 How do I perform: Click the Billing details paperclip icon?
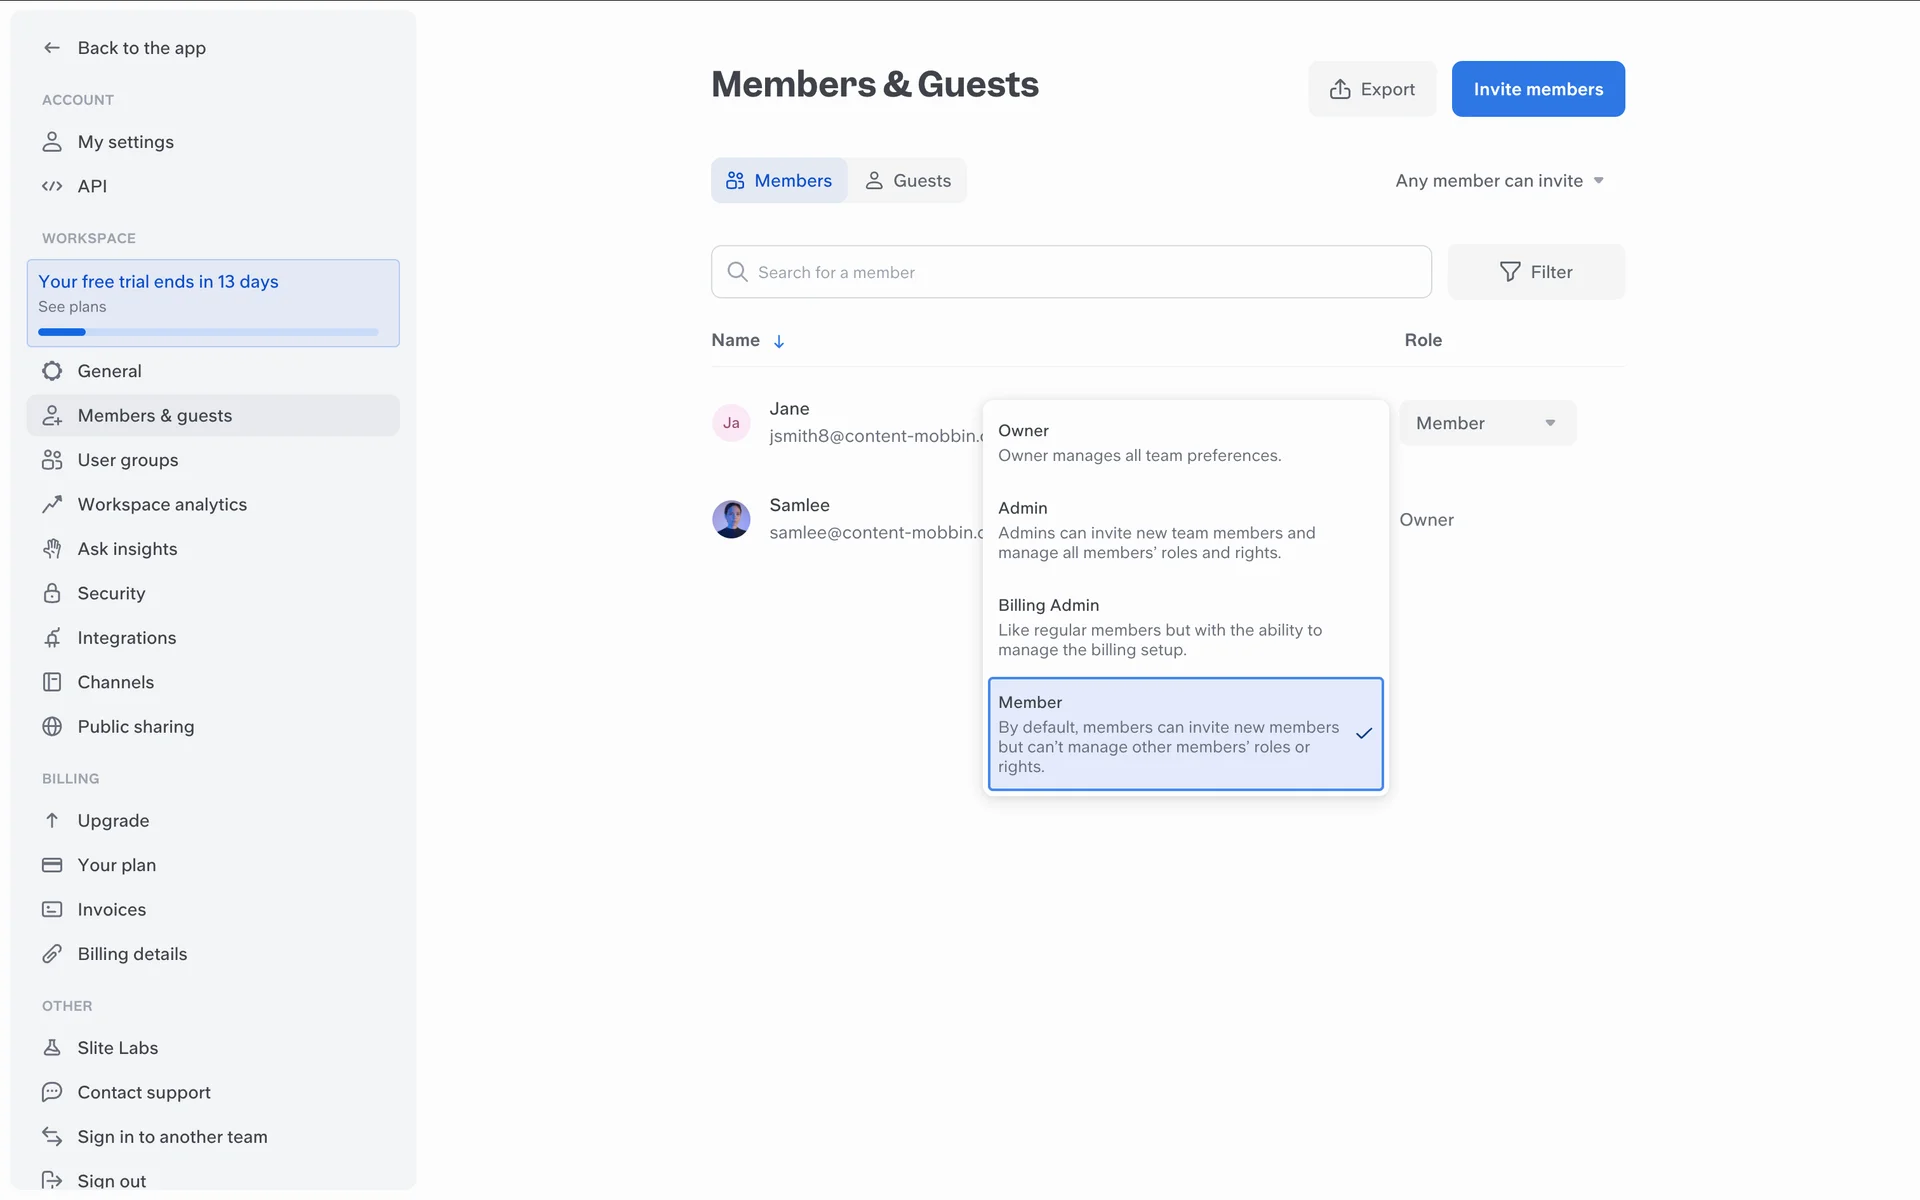[52, 954]
